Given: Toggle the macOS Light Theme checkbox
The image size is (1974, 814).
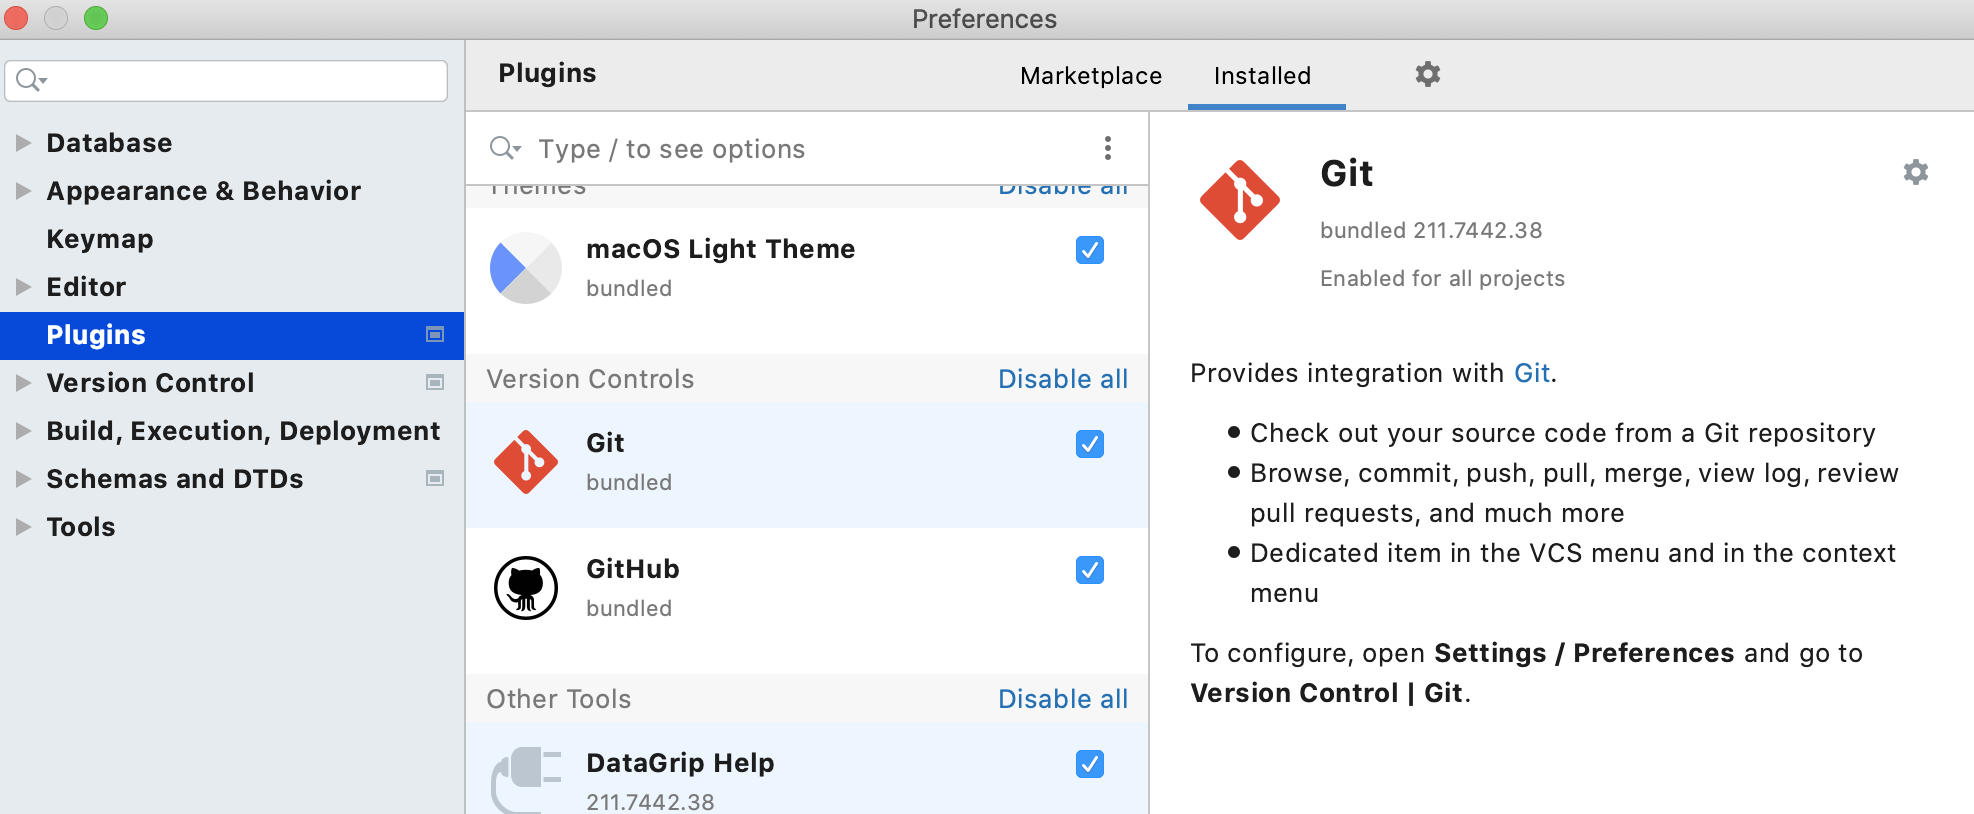Looking at the screenshot, I should 1090,250.
